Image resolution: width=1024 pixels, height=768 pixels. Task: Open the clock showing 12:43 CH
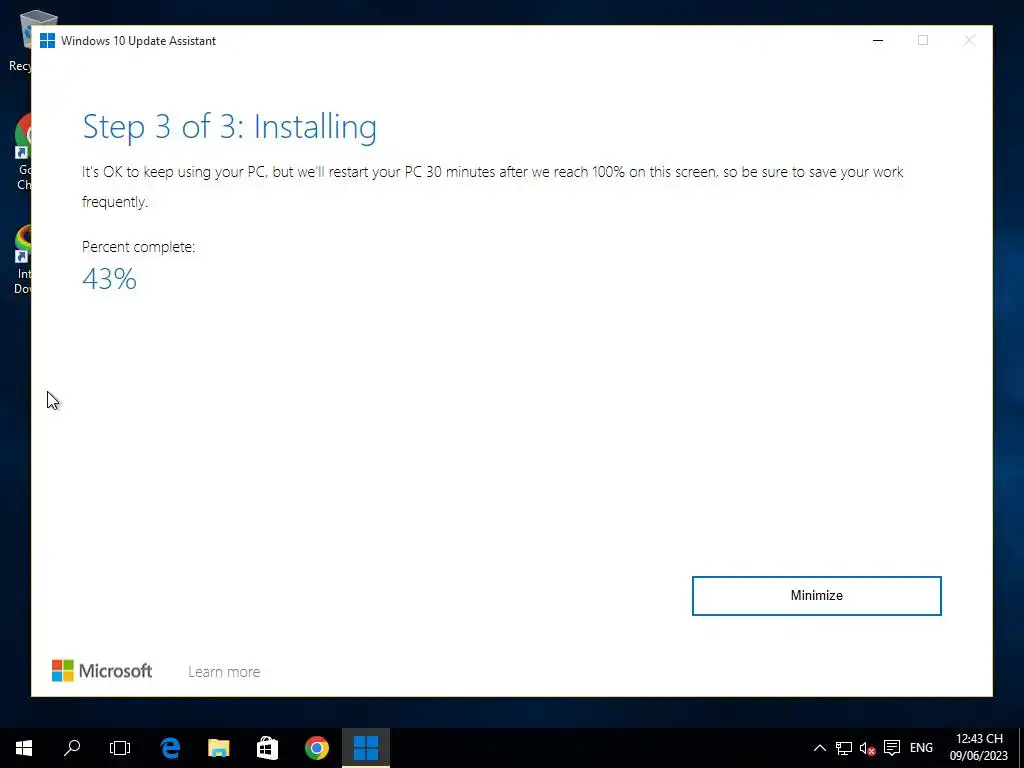click(x=979, y=747)
